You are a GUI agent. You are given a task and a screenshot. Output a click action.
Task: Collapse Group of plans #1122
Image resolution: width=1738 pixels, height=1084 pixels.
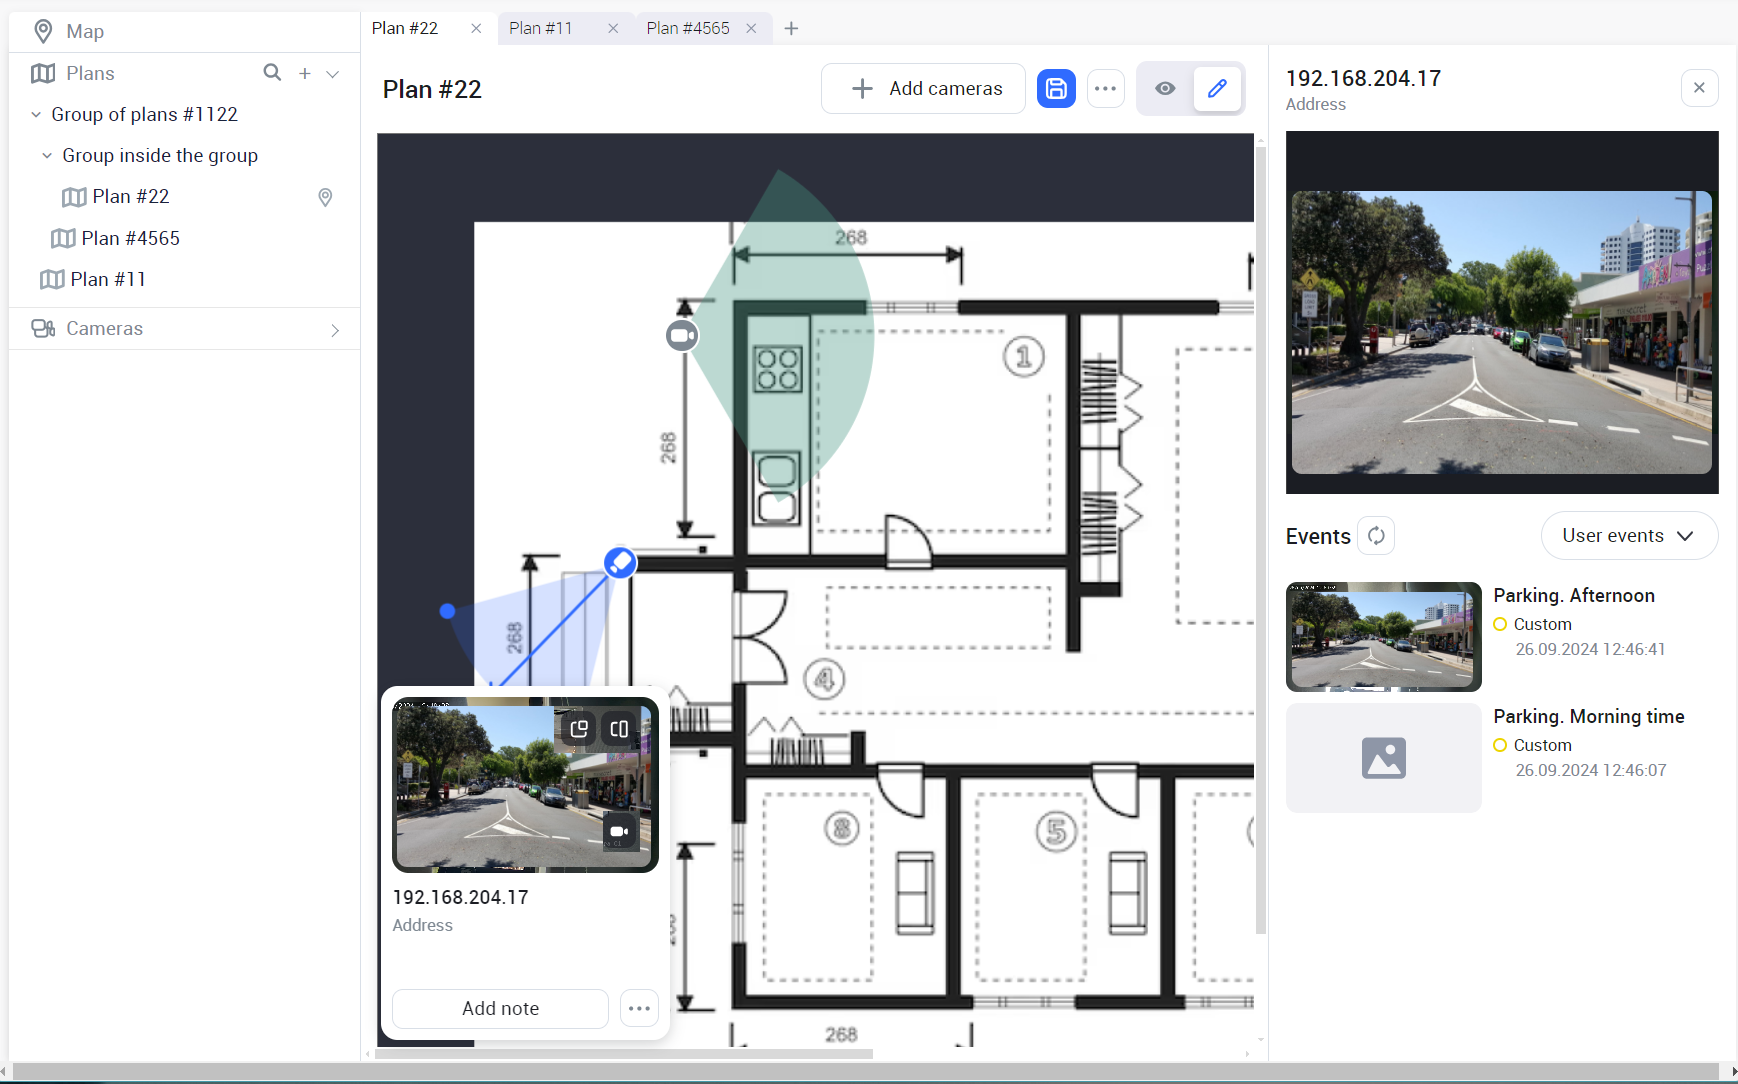[36, 115]
